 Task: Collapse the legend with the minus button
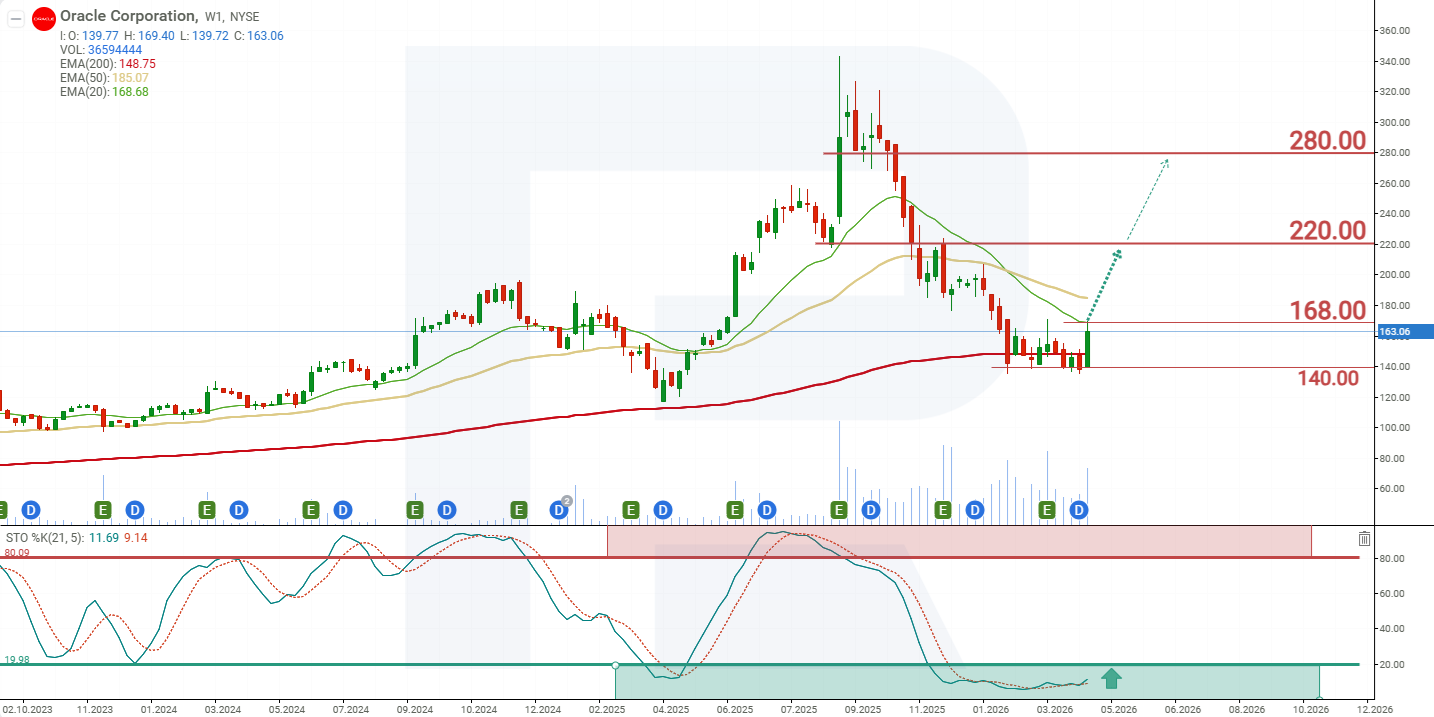(16, 19)
